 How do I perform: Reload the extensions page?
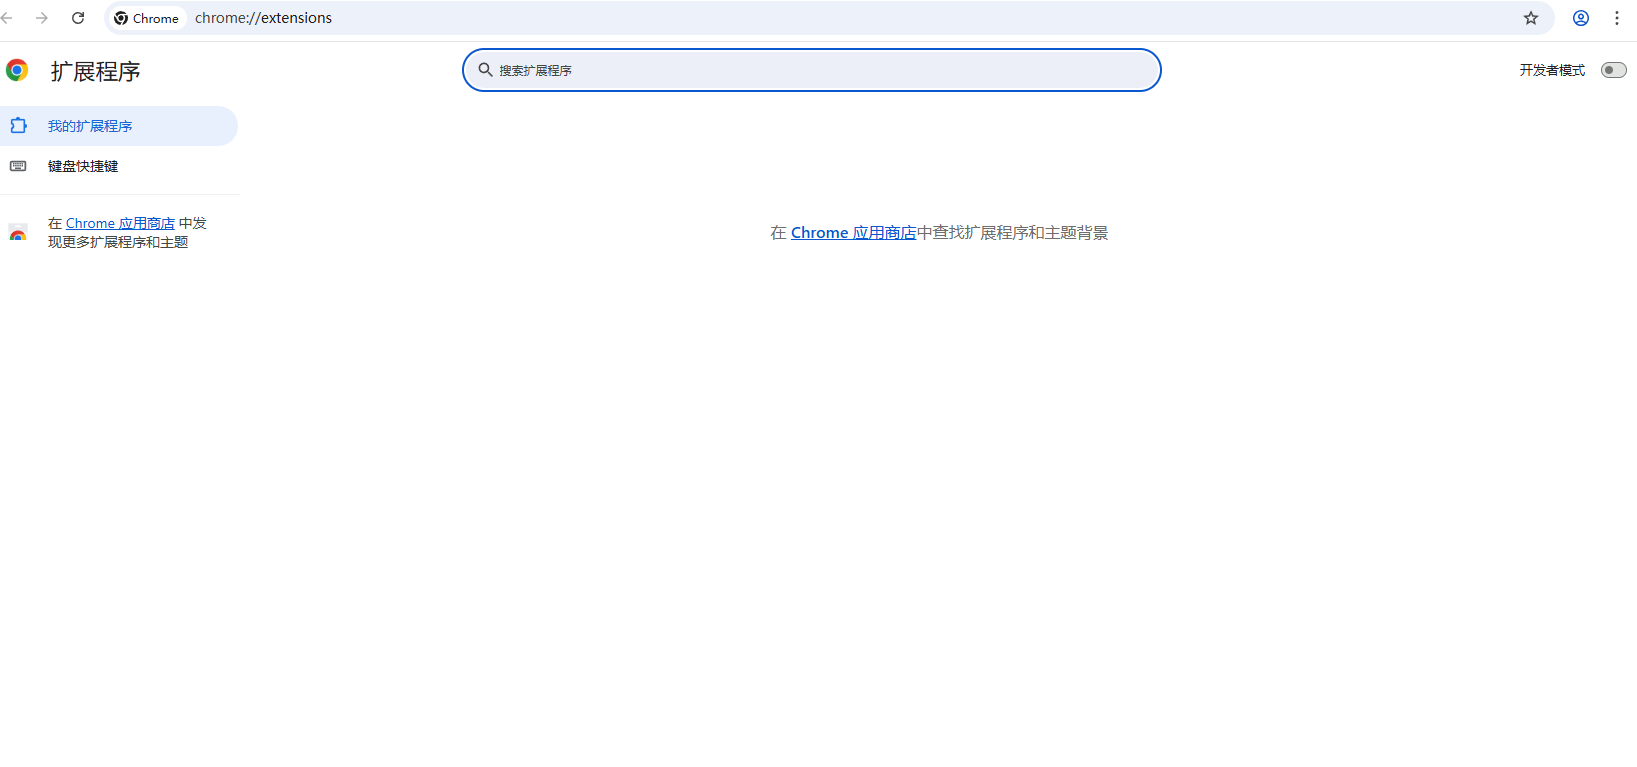78,18
